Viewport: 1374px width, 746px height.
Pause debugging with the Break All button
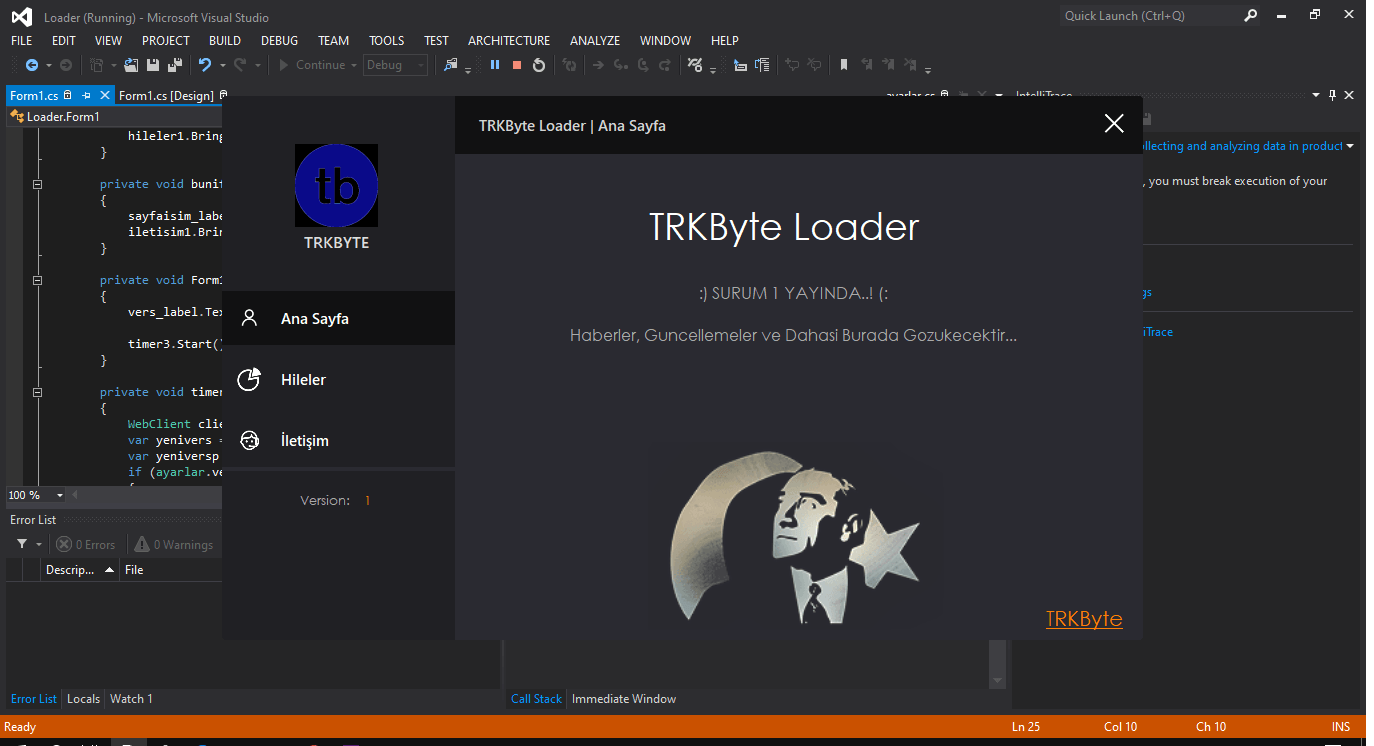click(494, 65)
